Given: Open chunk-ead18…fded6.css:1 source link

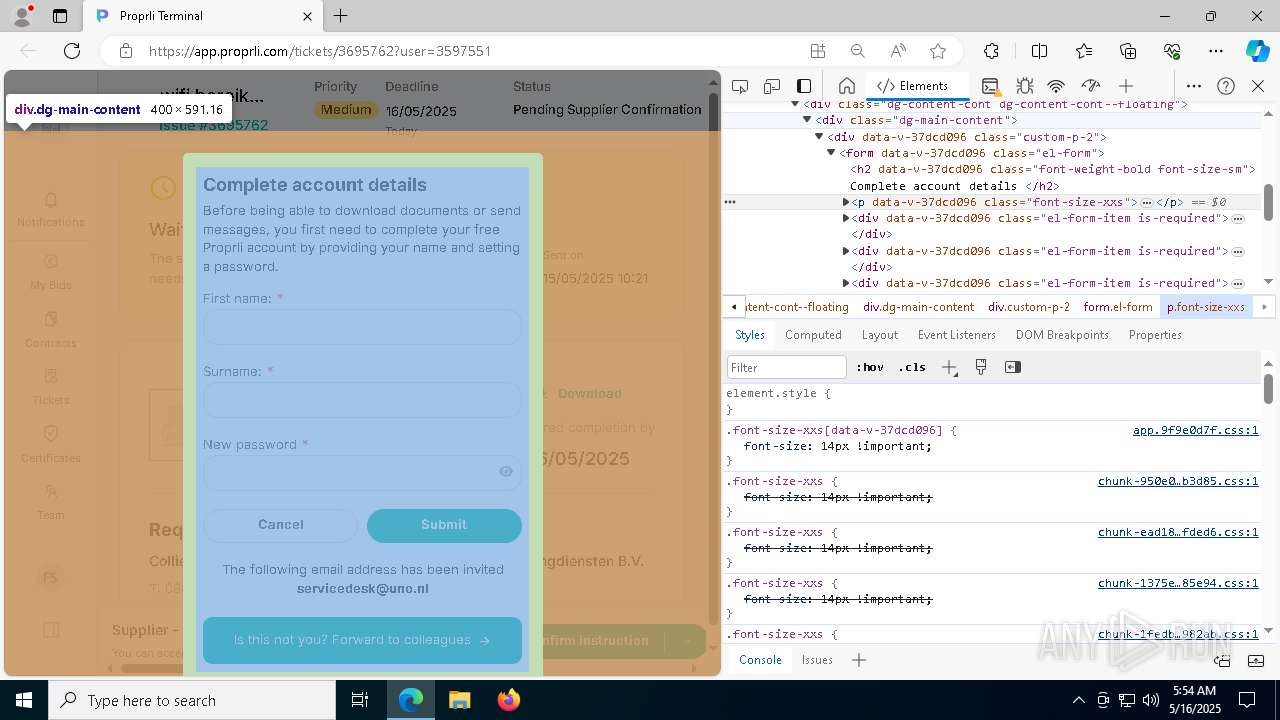Looking at the screenshot, I should (1178, 532).
